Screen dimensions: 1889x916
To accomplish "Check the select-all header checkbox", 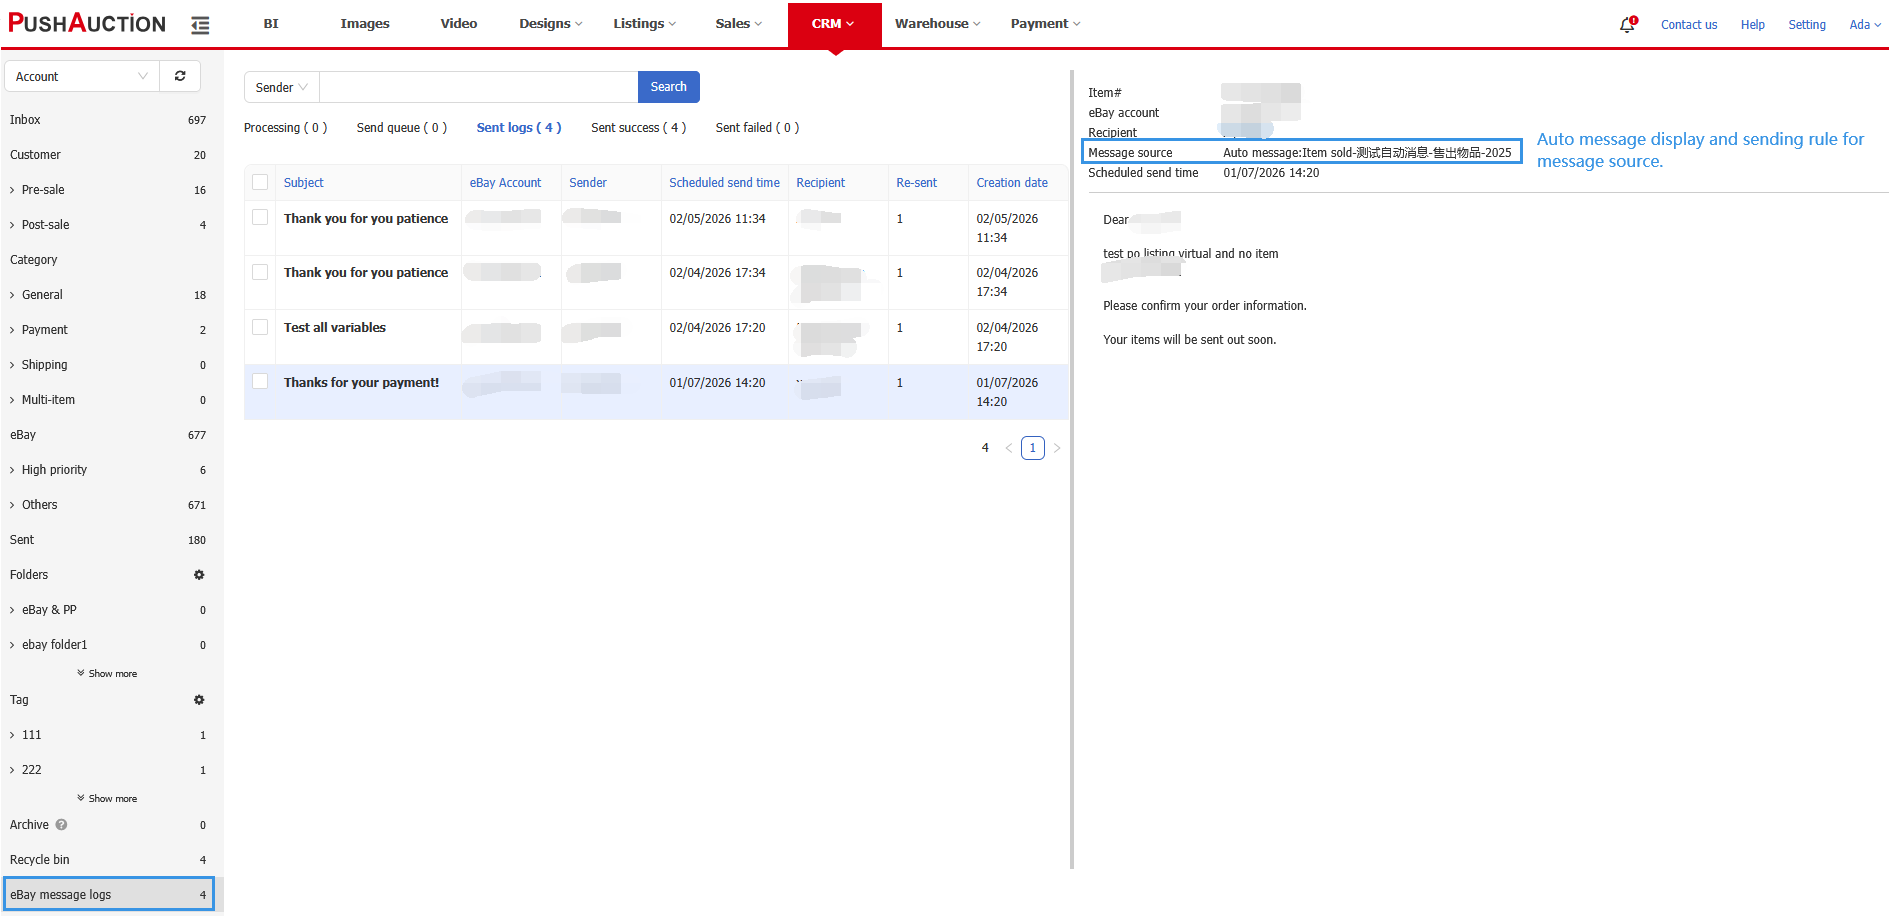I will pyautogui.click(x=260, y=182).
